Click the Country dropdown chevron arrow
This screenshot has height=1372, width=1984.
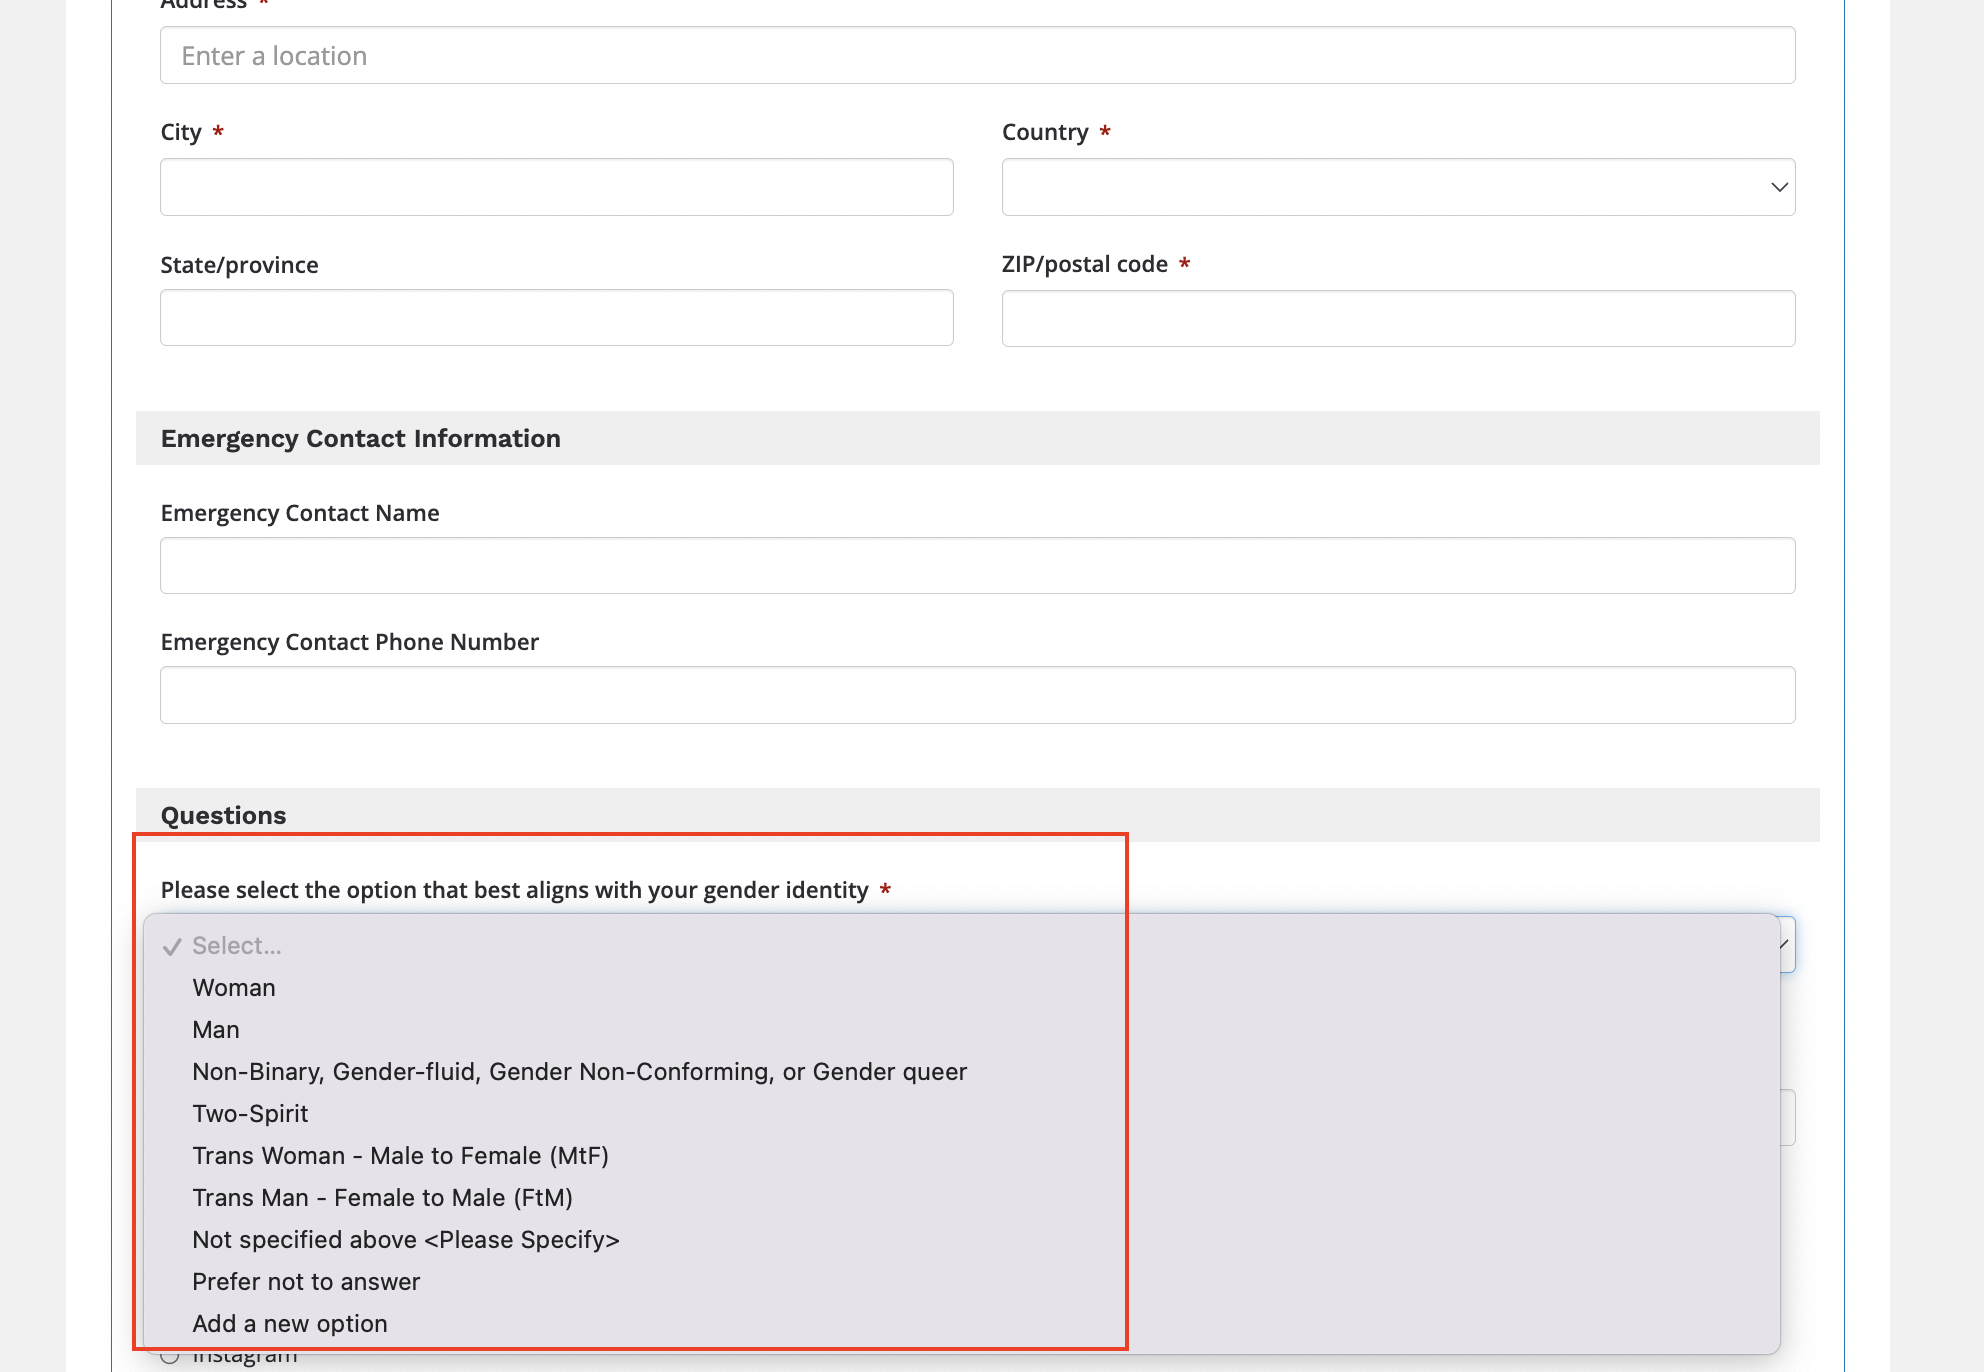click(1778, 187)
